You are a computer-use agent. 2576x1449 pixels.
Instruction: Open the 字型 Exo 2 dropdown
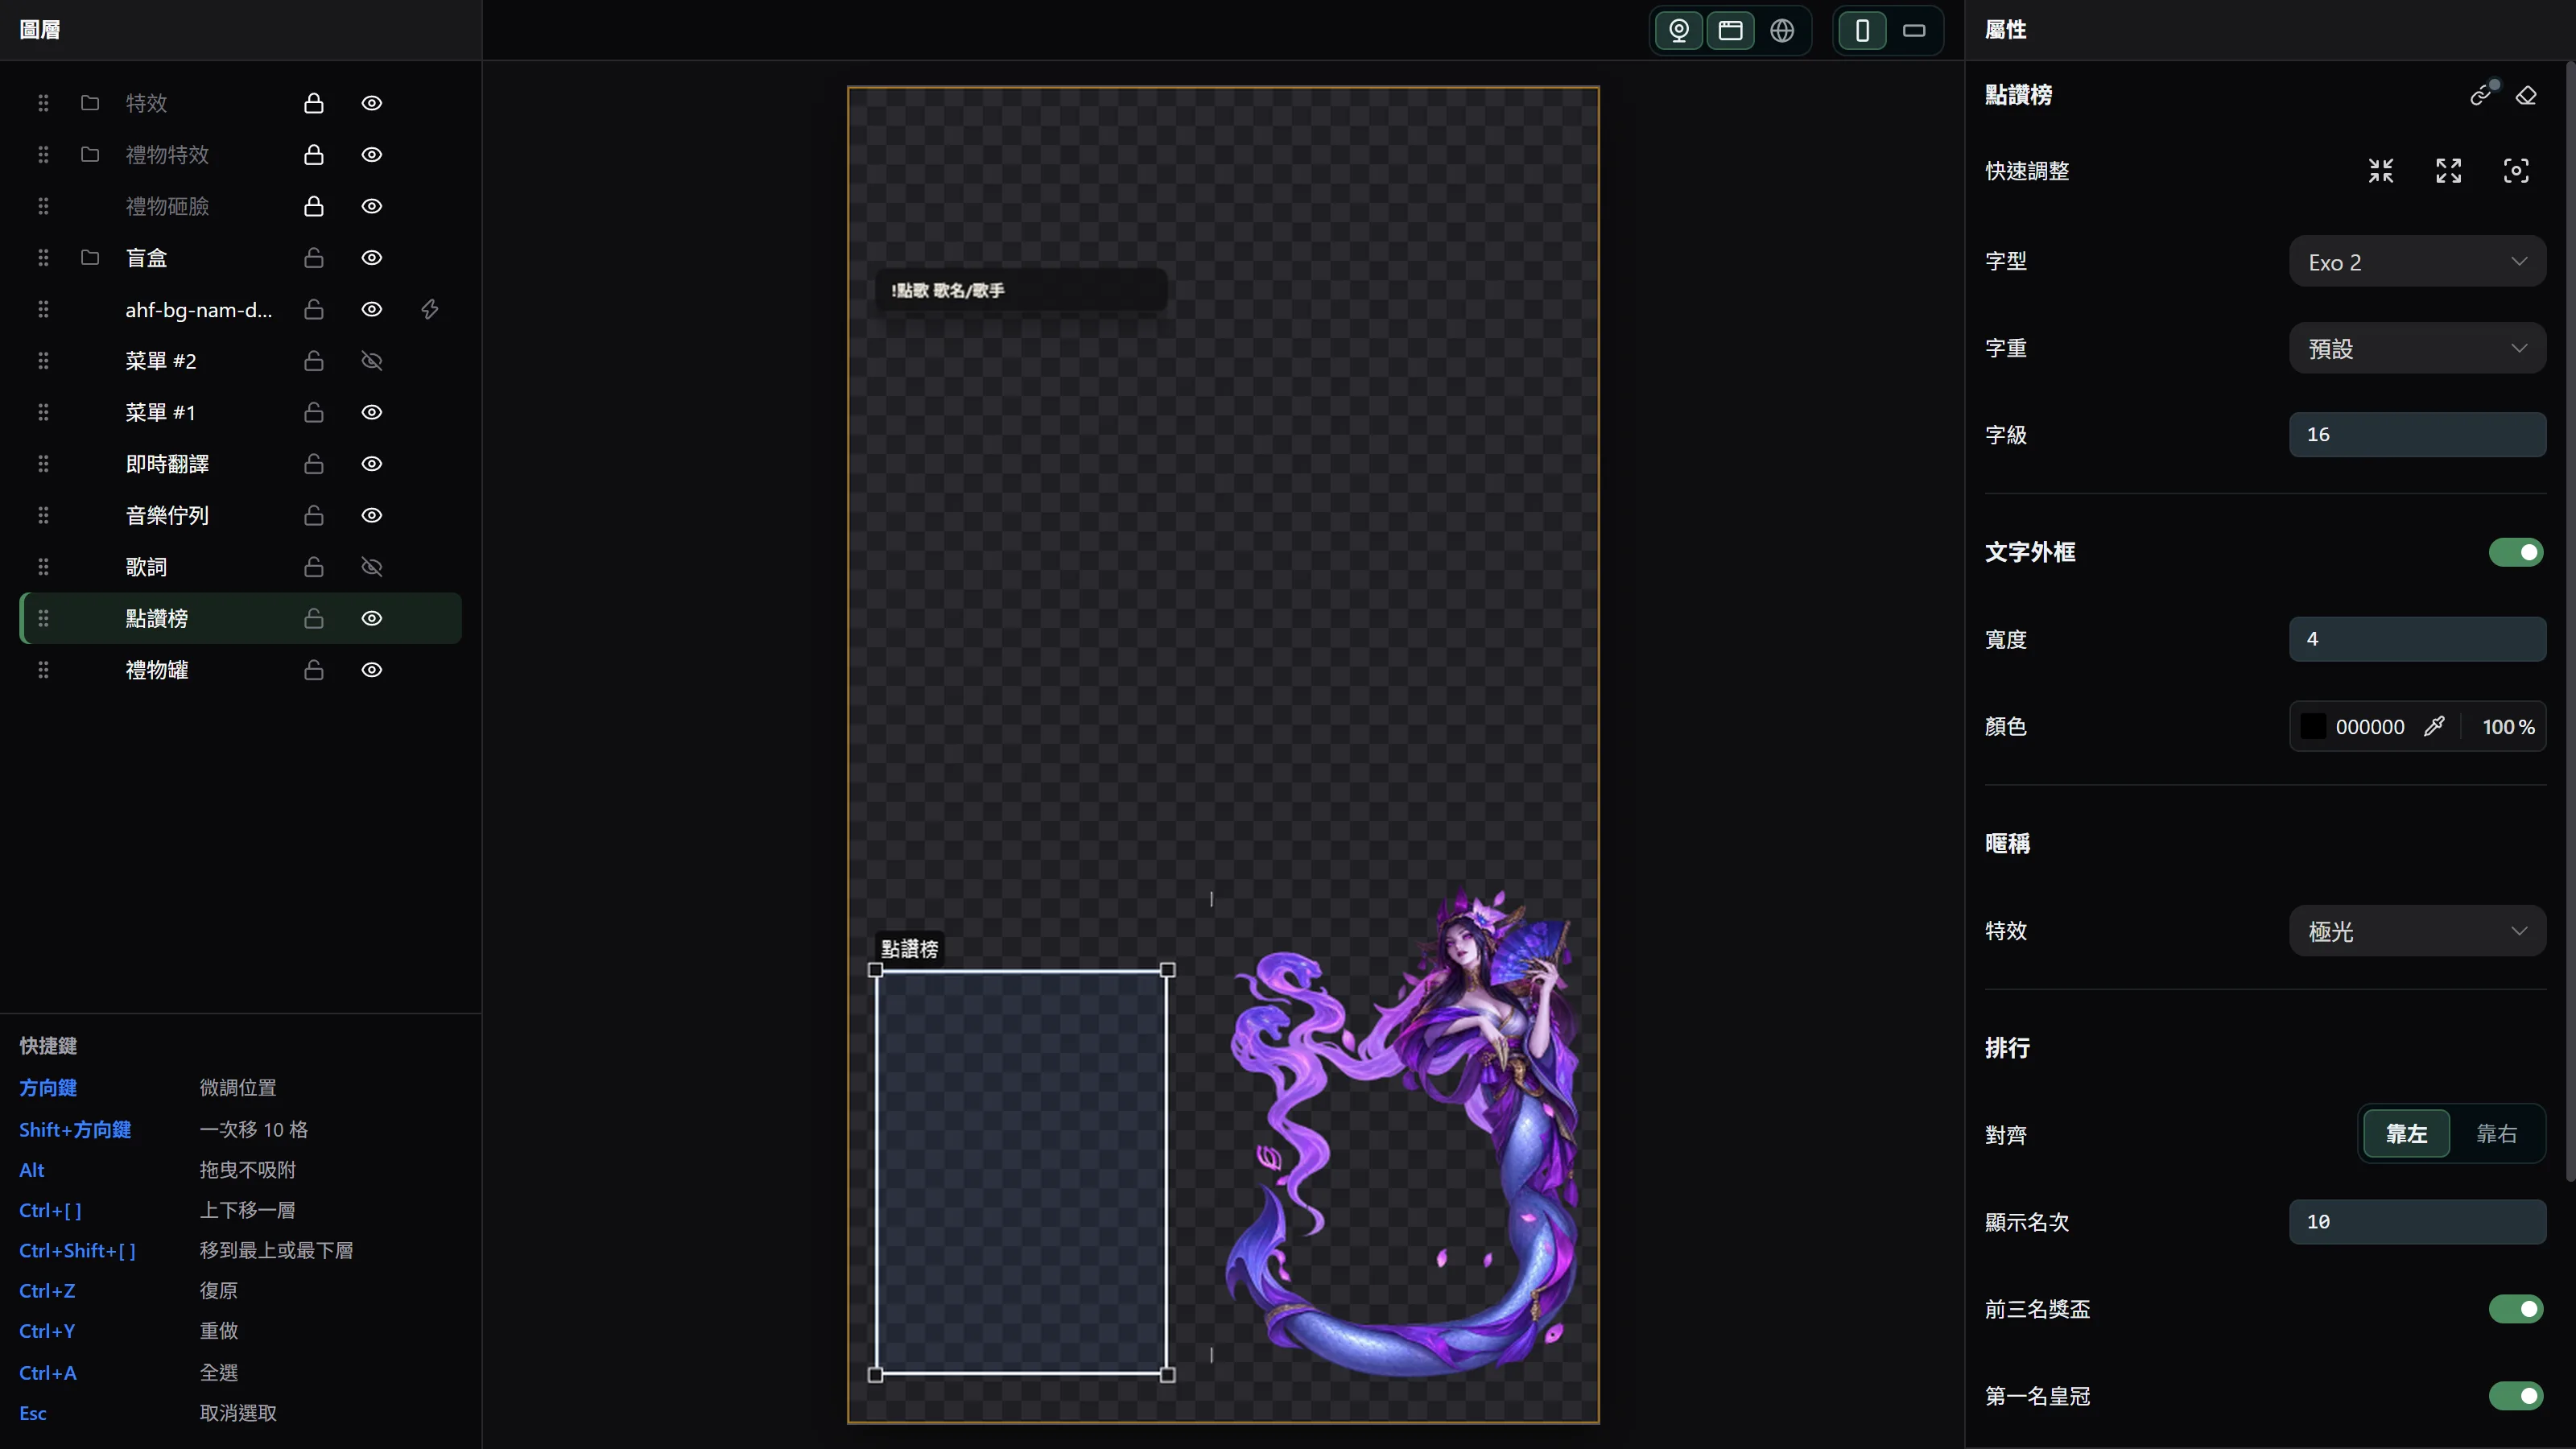pyautogui.click(x=2417, y=262)
